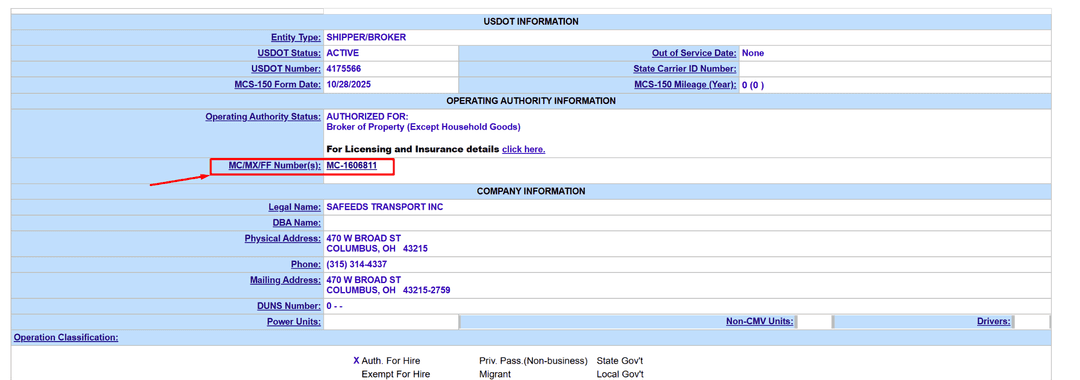Screen dimensions: 1080x380
Task: Select USDOT number 4175566
Action: pos(344,69)
